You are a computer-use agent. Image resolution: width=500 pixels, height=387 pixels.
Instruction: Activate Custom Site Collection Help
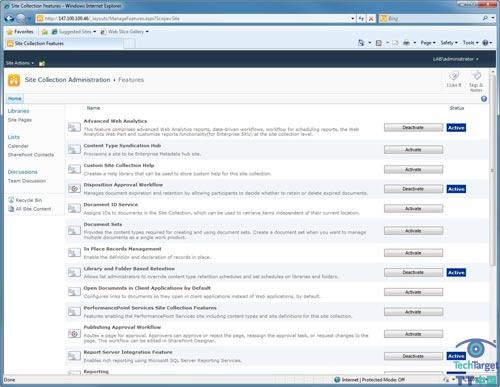[413, 170]
